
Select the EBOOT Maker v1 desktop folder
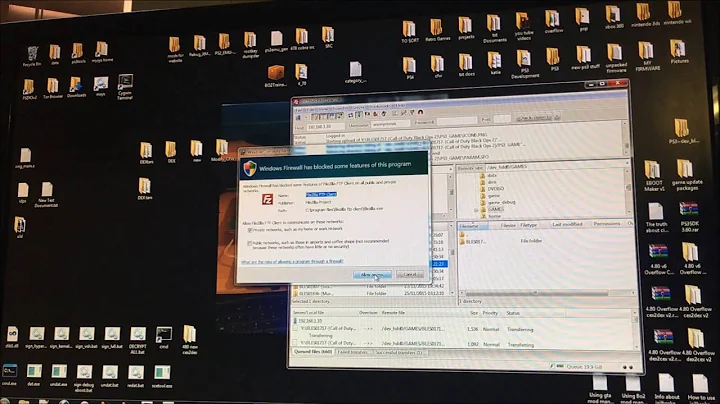pos(654,176)
